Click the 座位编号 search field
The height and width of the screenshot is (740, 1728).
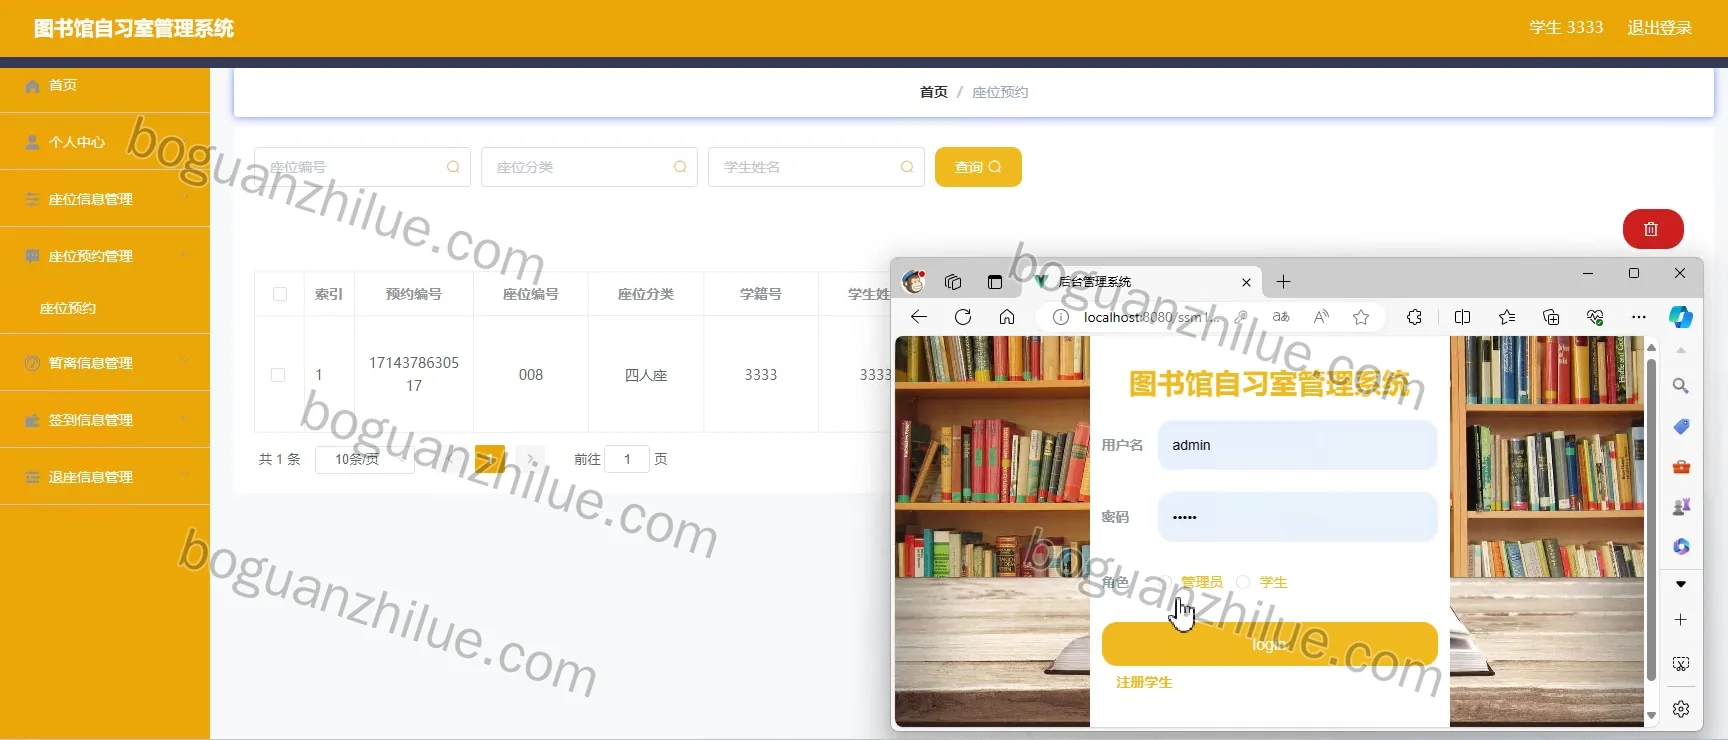tap(362, 167)
